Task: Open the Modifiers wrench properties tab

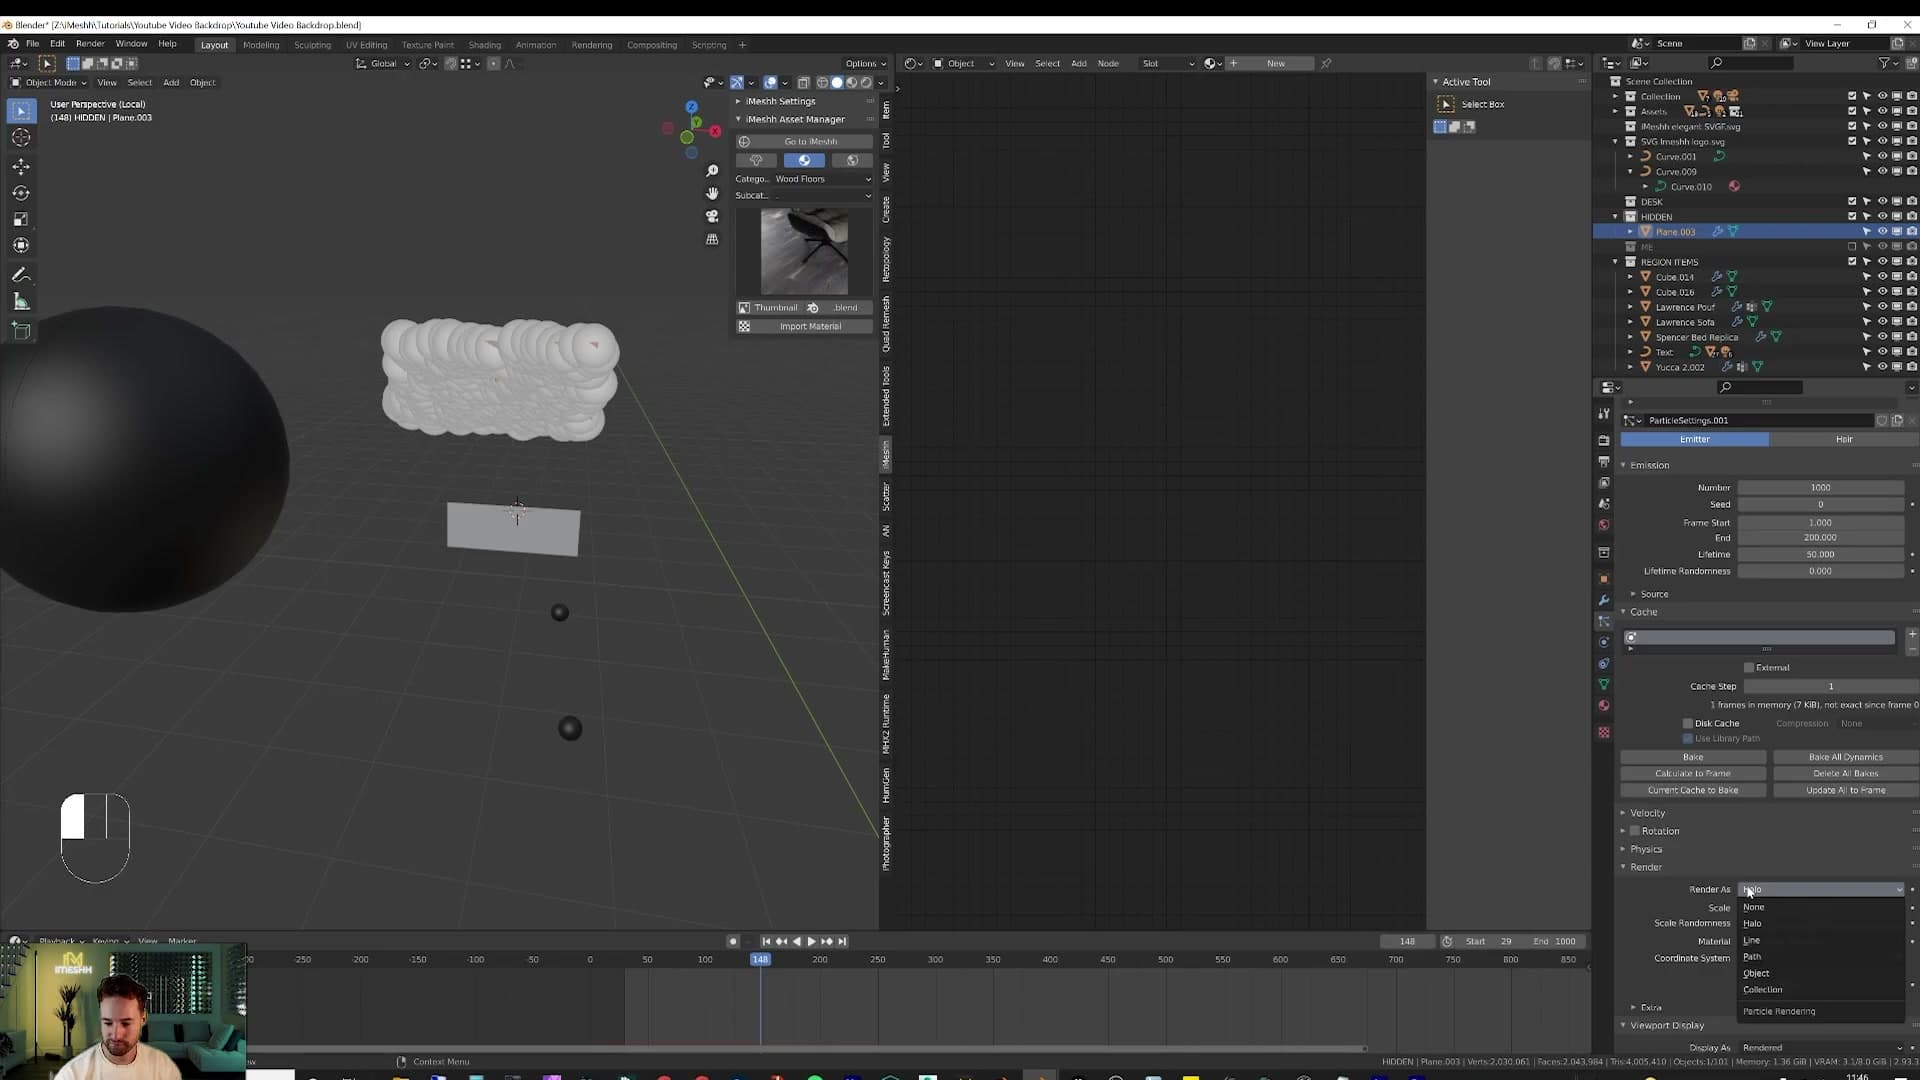Action: 1604,600
